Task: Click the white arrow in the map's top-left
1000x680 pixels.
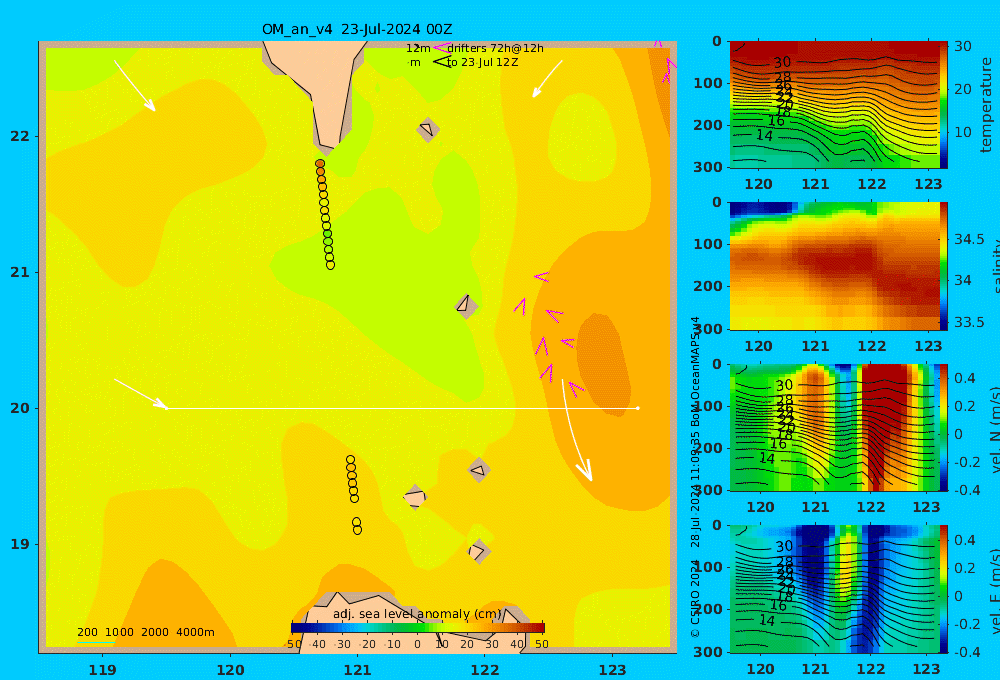Action: [135, 86]
